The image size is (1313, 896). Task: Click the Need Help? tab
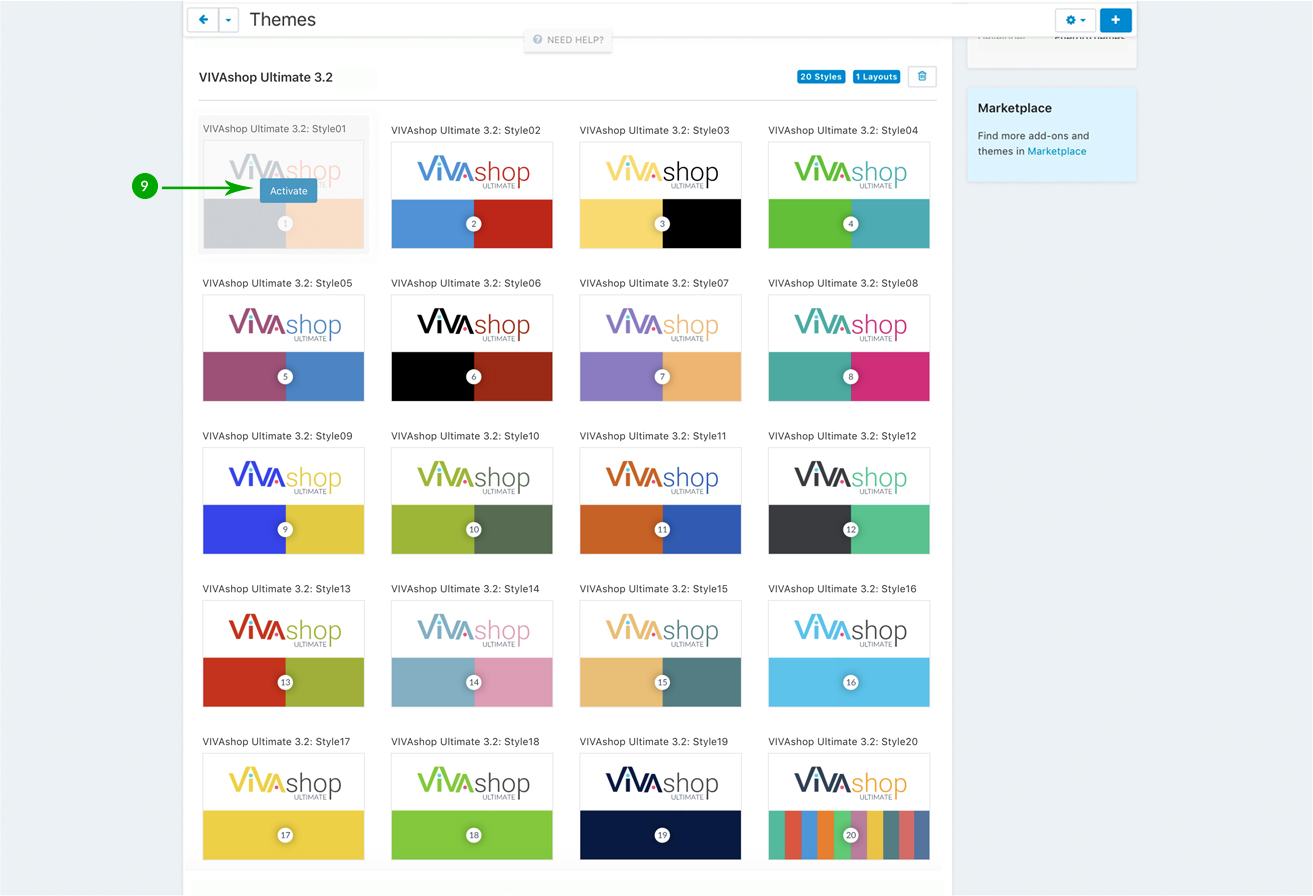click(x=568, y=40)
